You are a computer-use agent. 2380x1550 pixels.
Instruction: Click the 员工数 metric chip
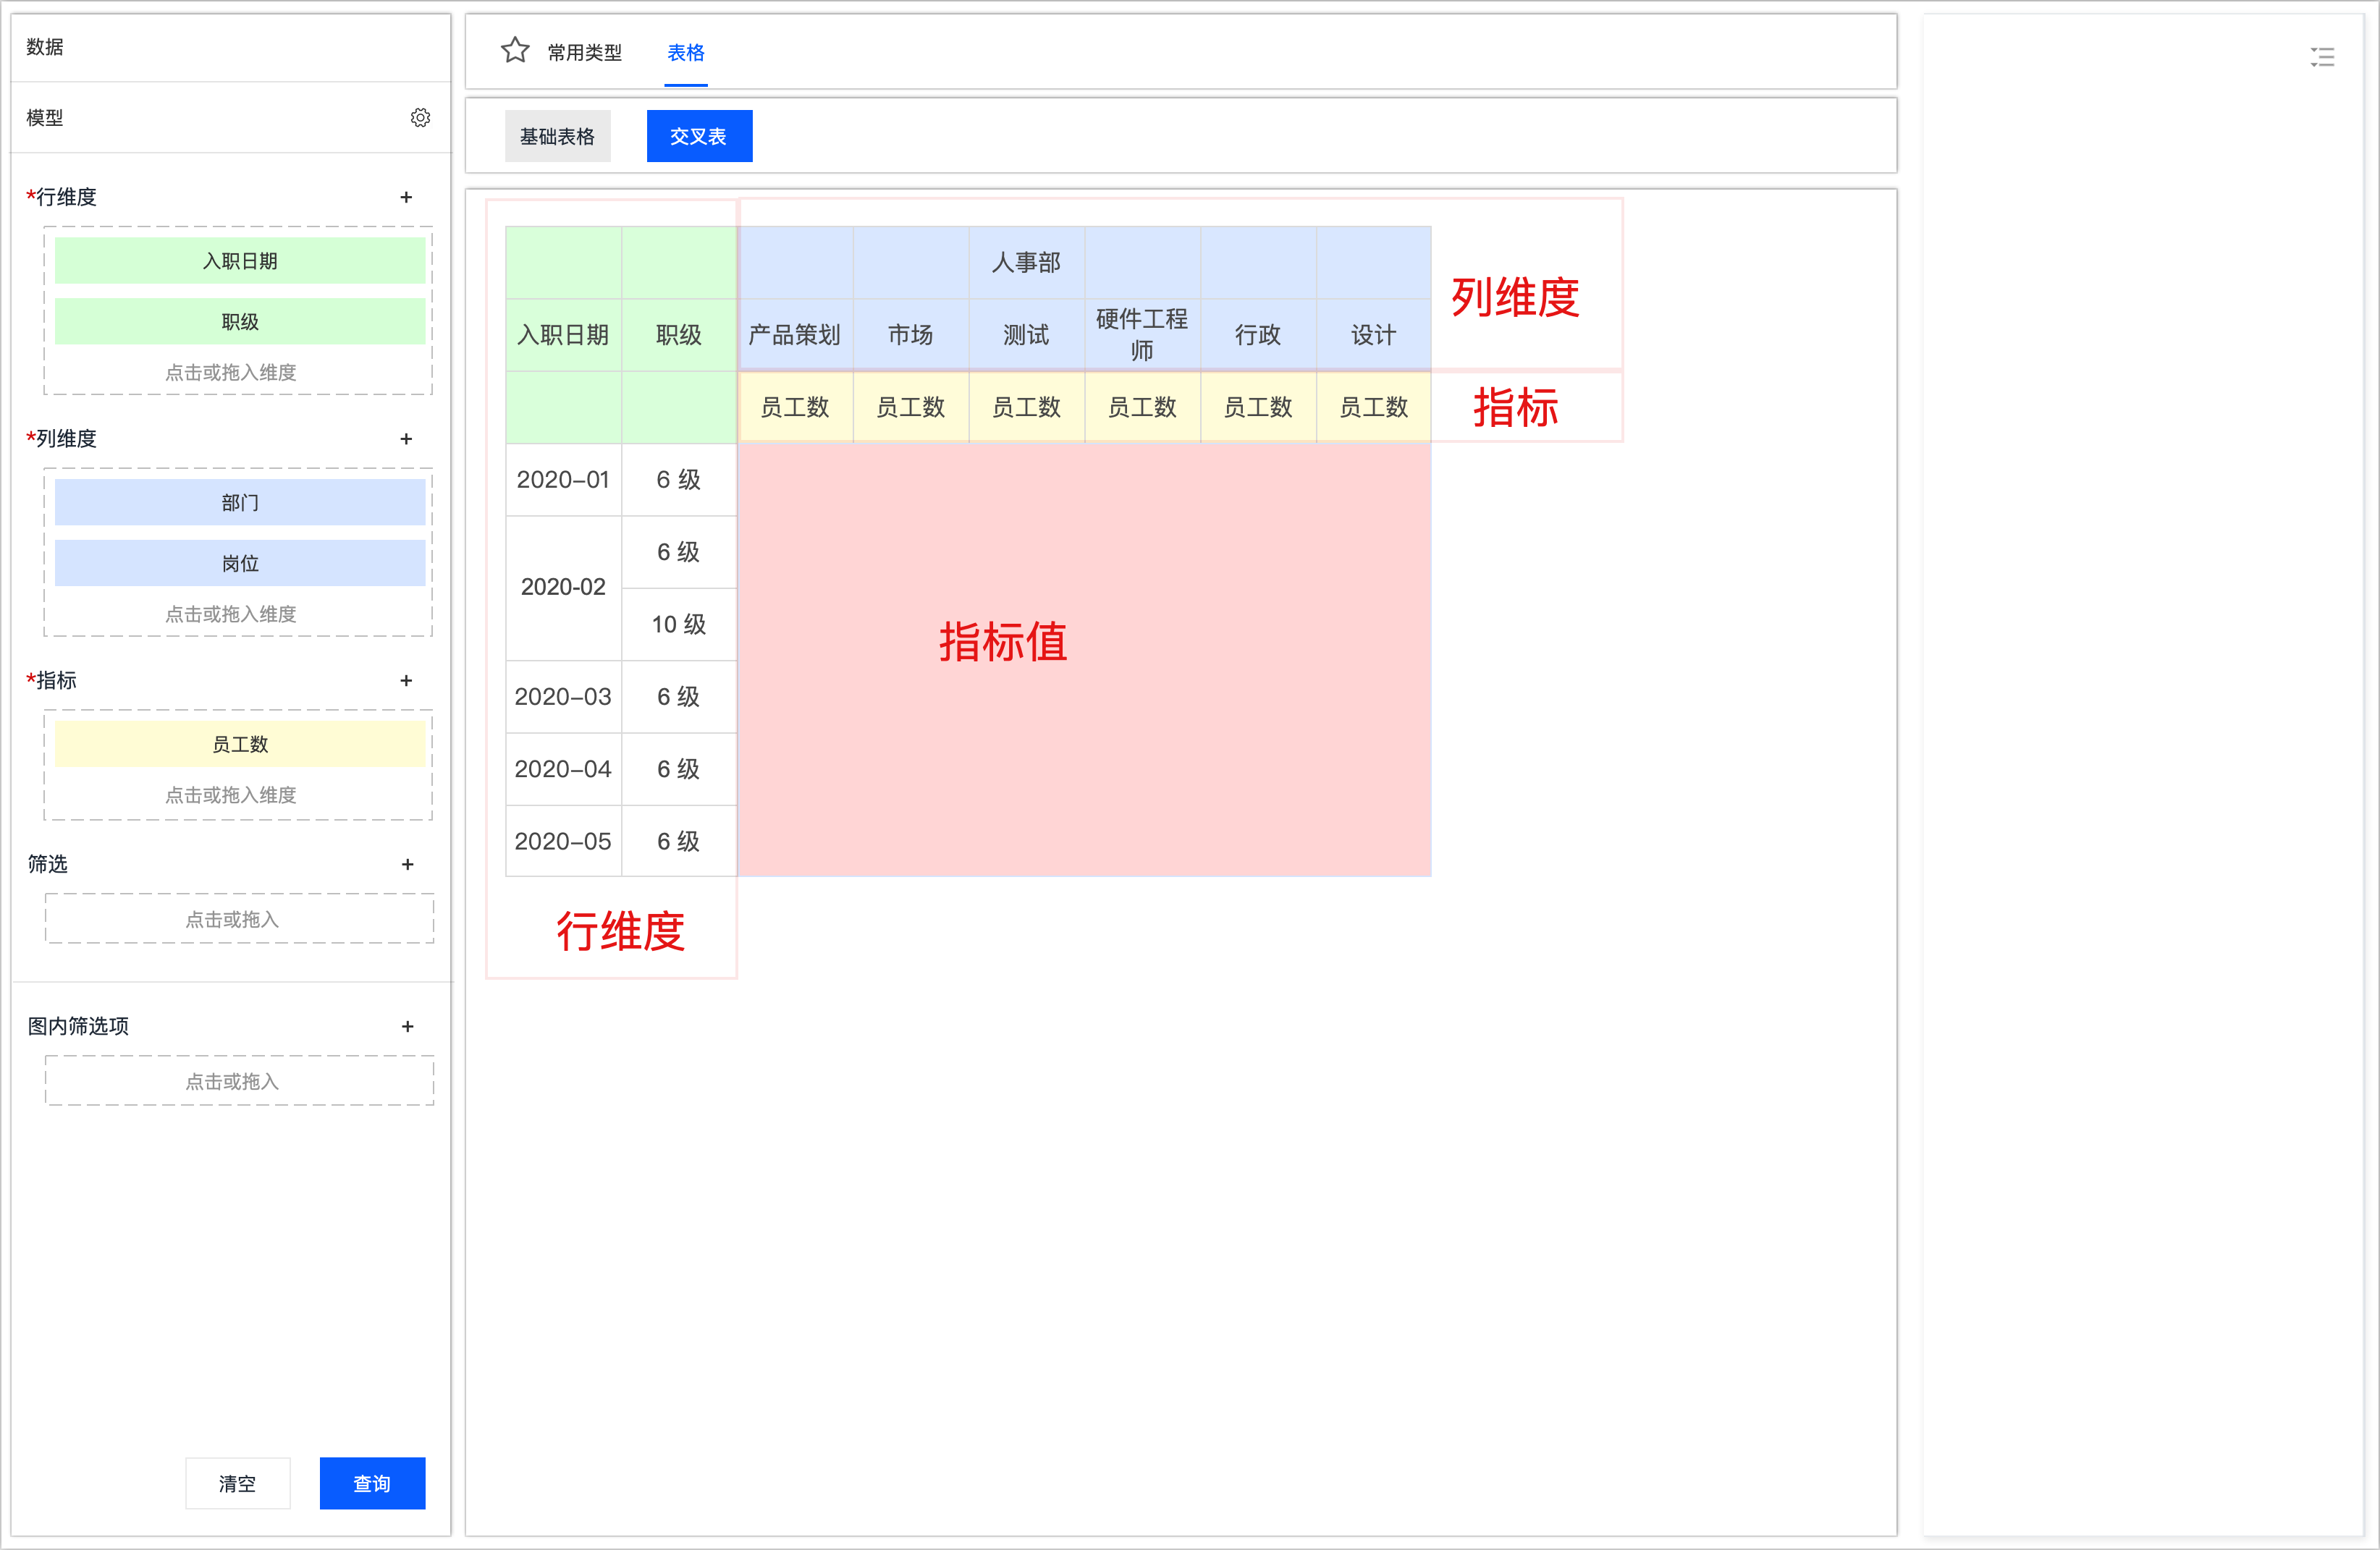point(240,744)
